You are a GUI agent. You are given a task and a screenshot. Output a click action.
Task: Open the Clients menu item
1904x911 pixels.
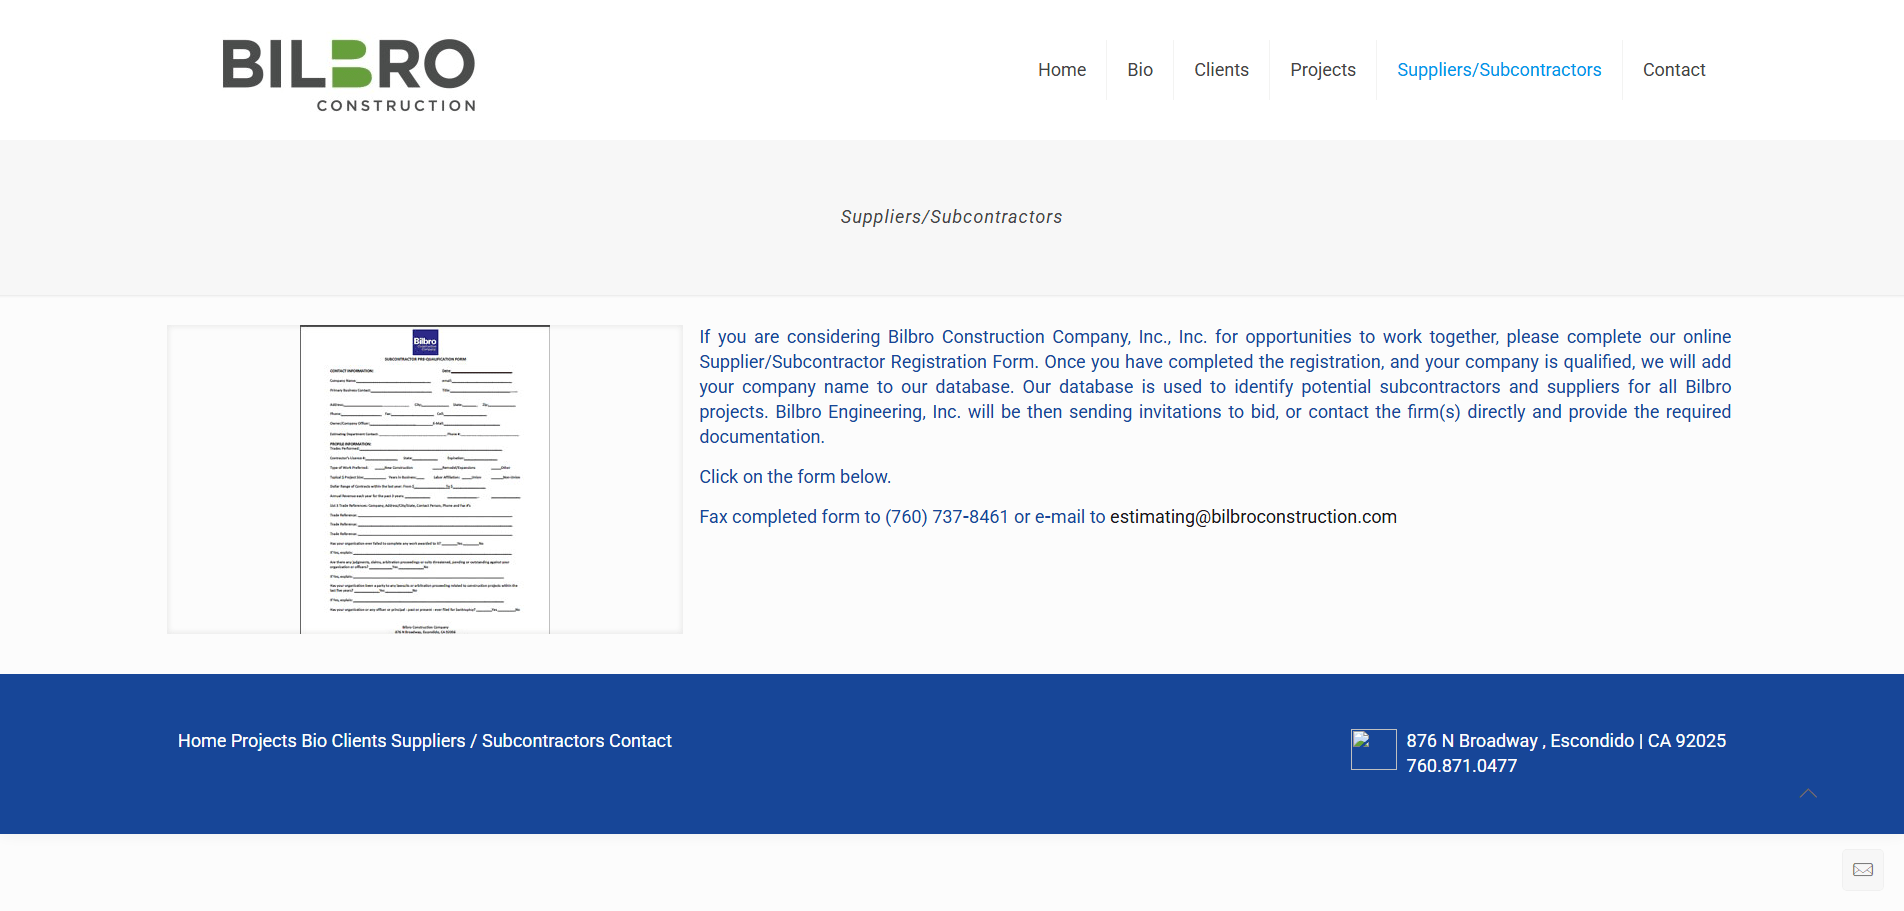tap(1220, 70)
